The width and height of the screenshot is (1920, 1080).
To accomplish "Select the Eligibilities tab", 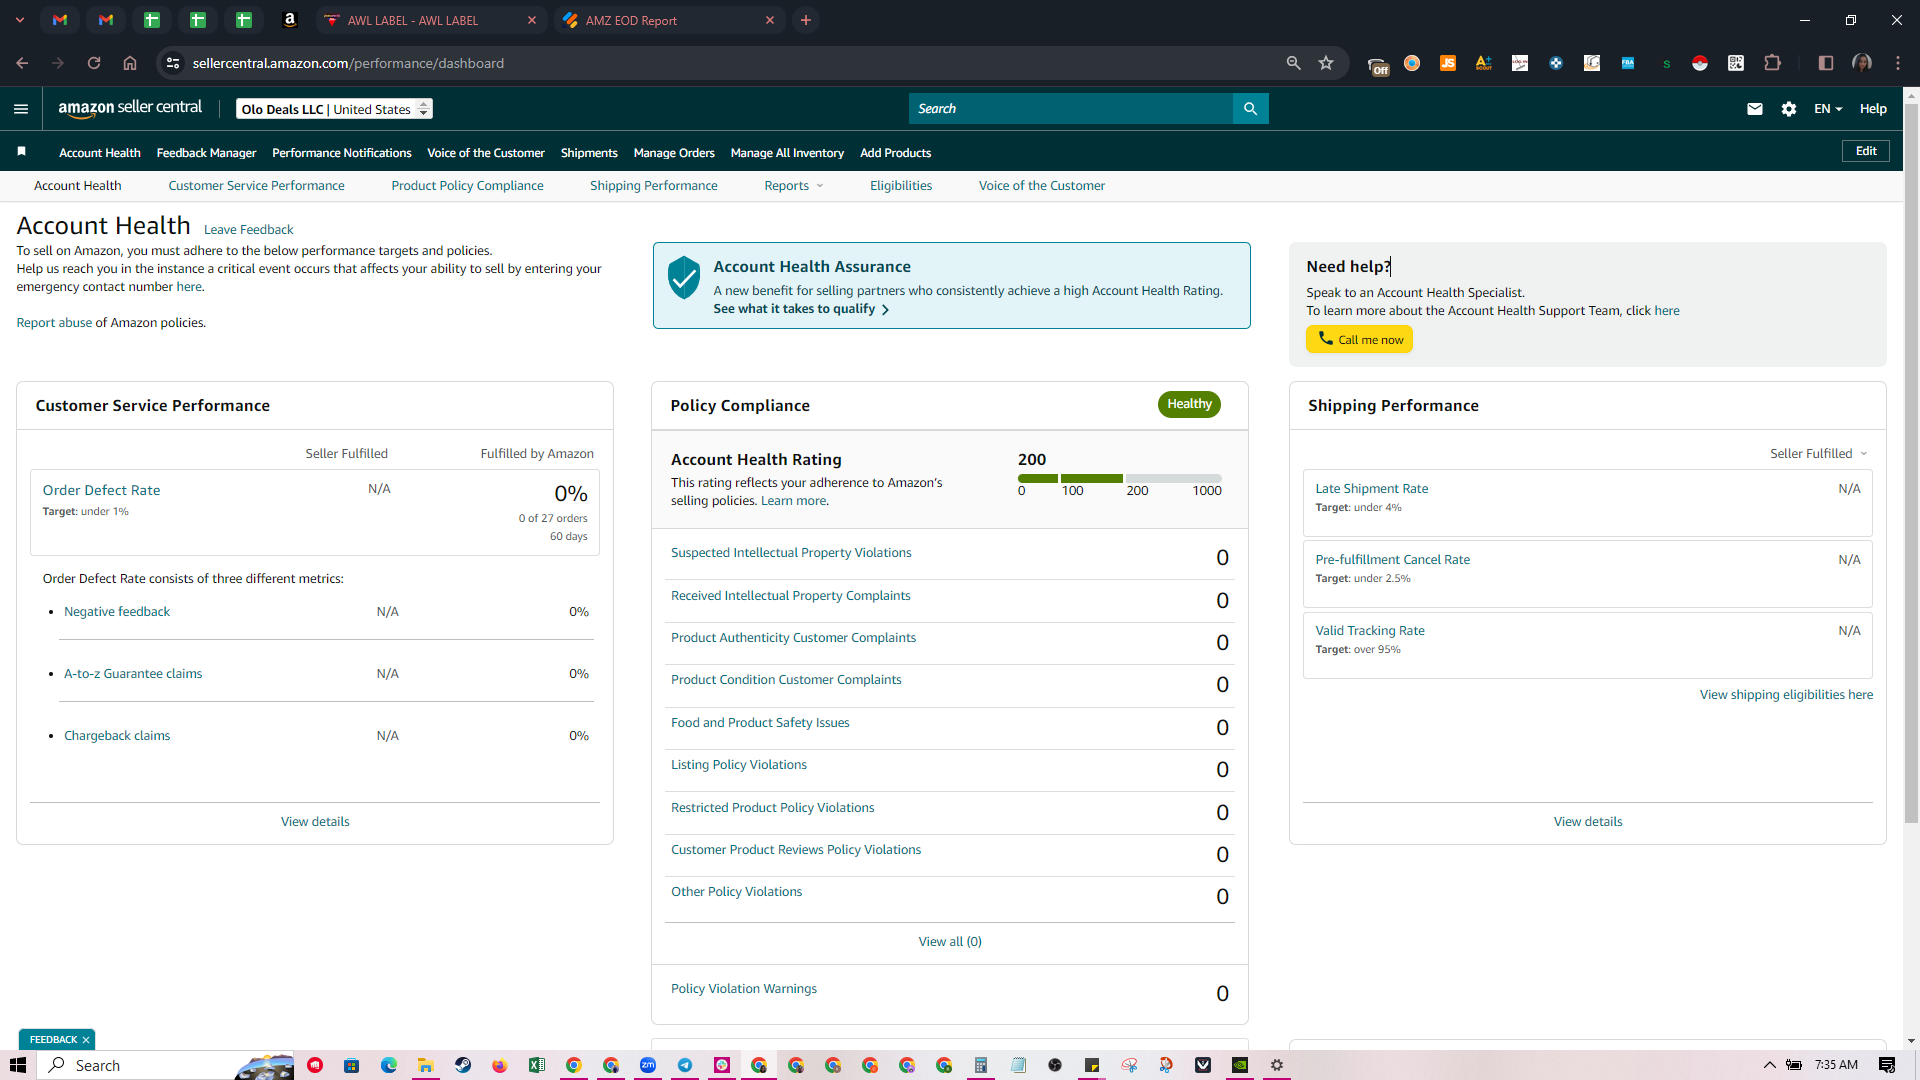I will coord(901,186).
